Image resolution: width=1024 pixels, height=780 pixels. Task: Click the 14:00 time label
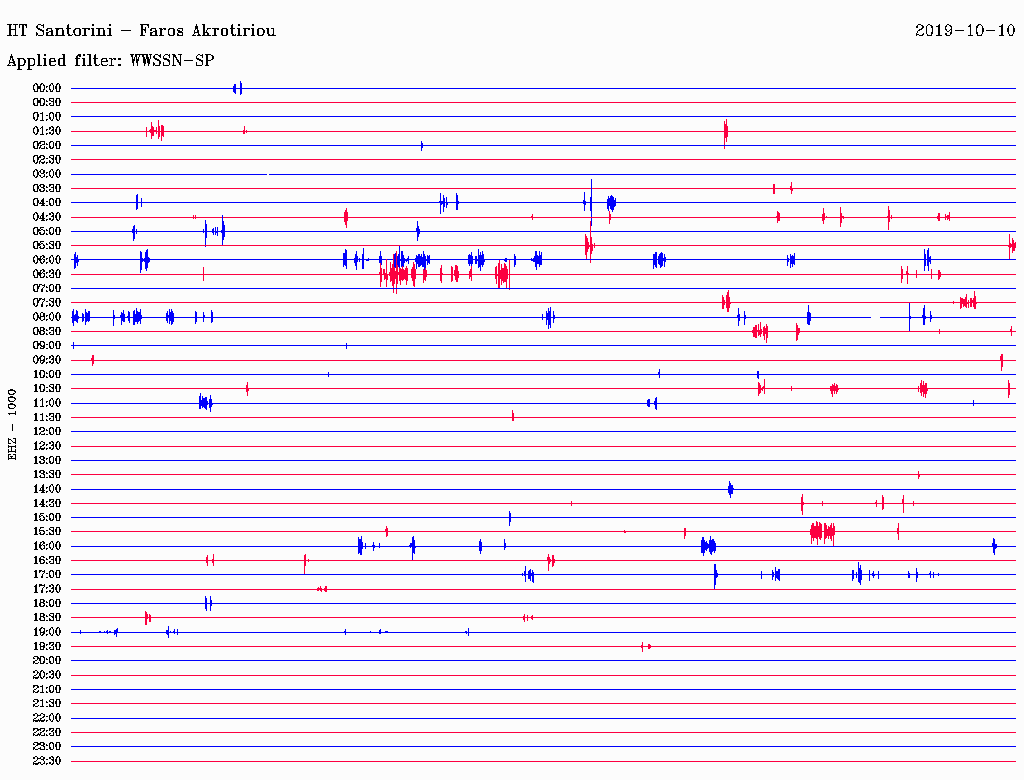tap(47, 489)
